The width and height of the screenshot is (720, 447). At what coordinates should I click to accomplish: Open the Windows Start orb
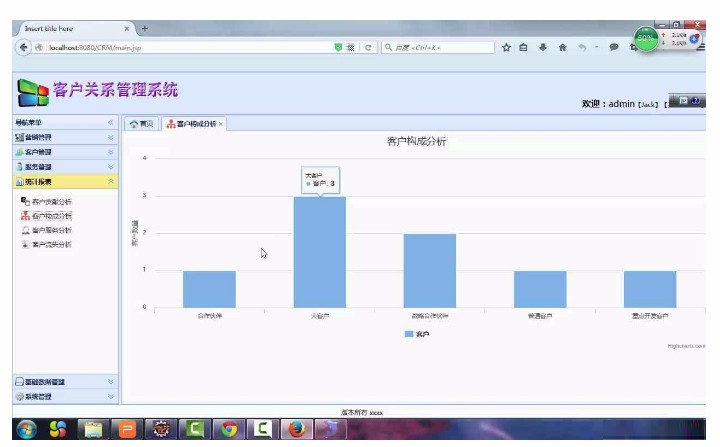(27, 430)
